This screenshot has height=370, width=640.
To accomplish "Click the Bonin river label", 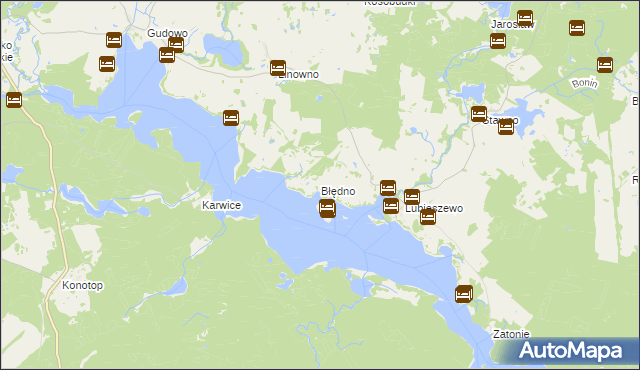I will (x=584, y=83).
